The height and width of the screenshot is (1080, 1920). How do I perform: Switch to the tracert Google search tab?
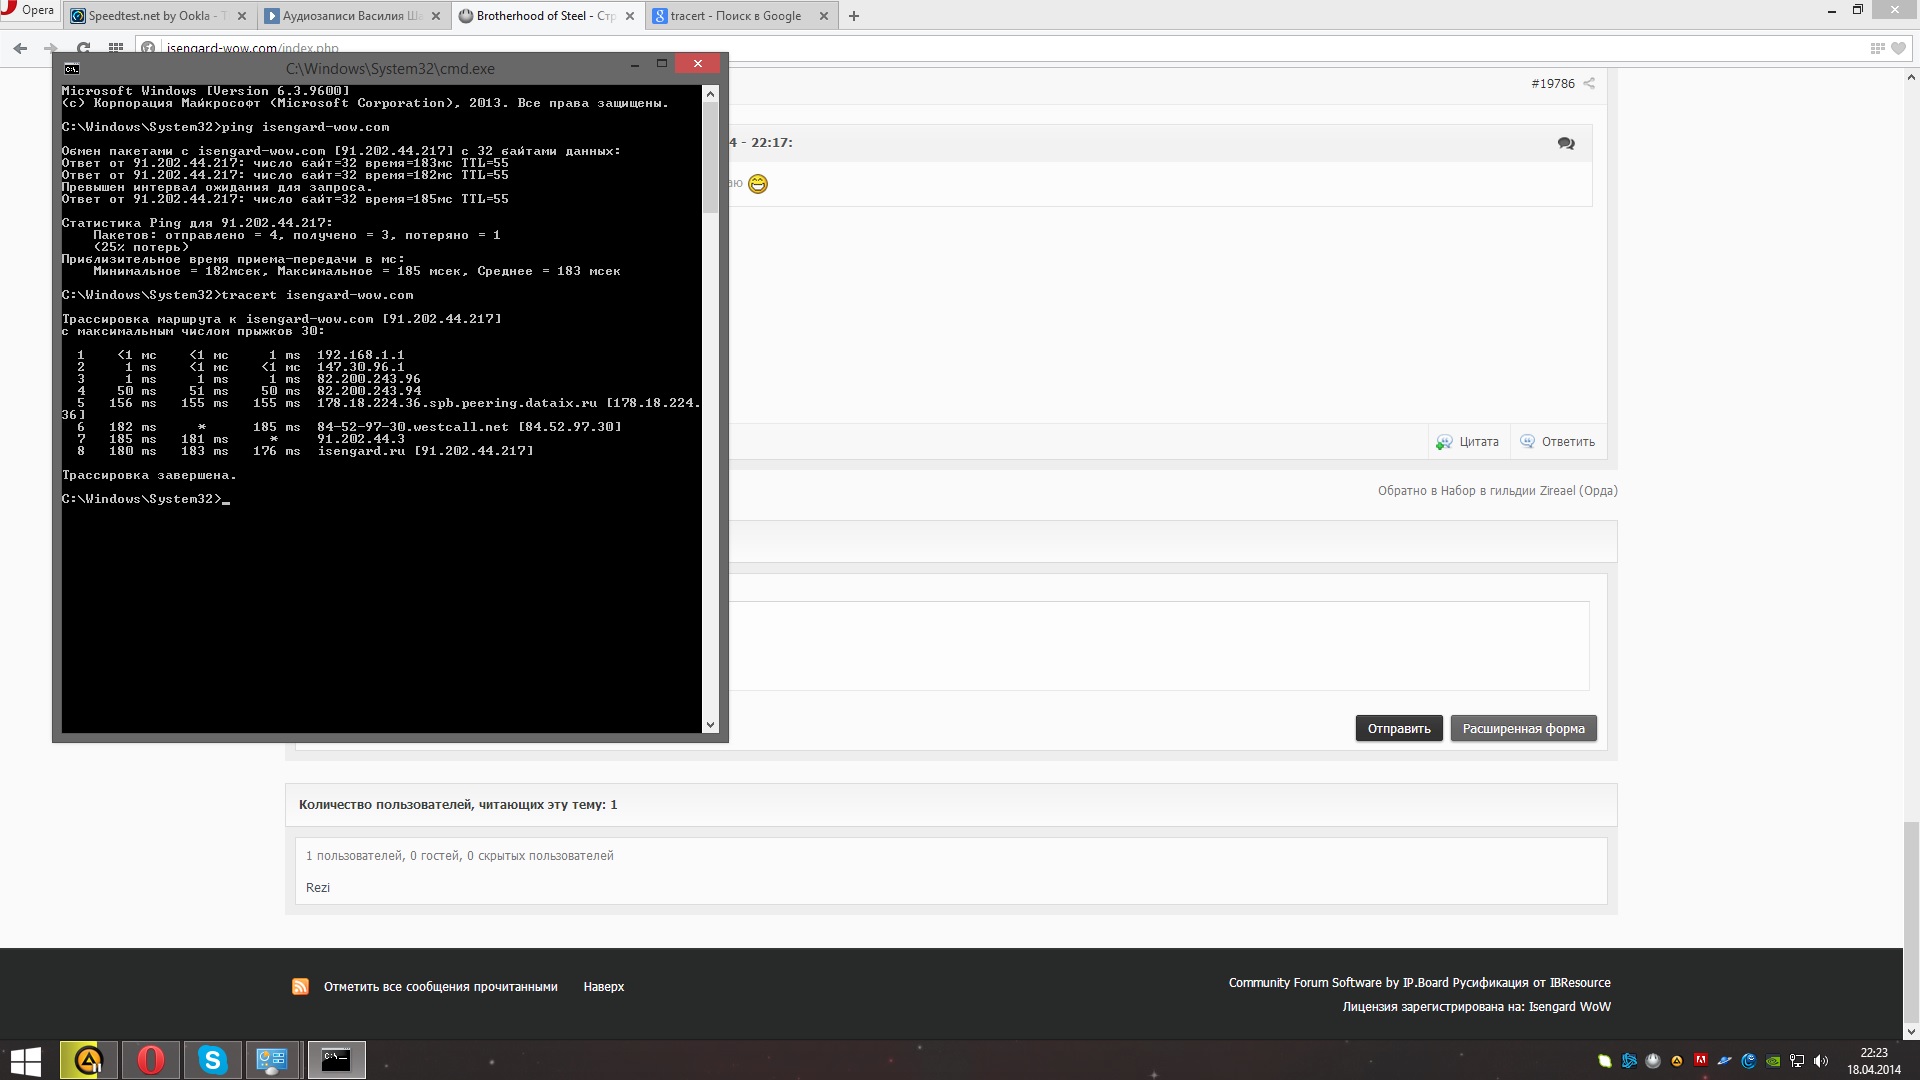coord(740,16)
